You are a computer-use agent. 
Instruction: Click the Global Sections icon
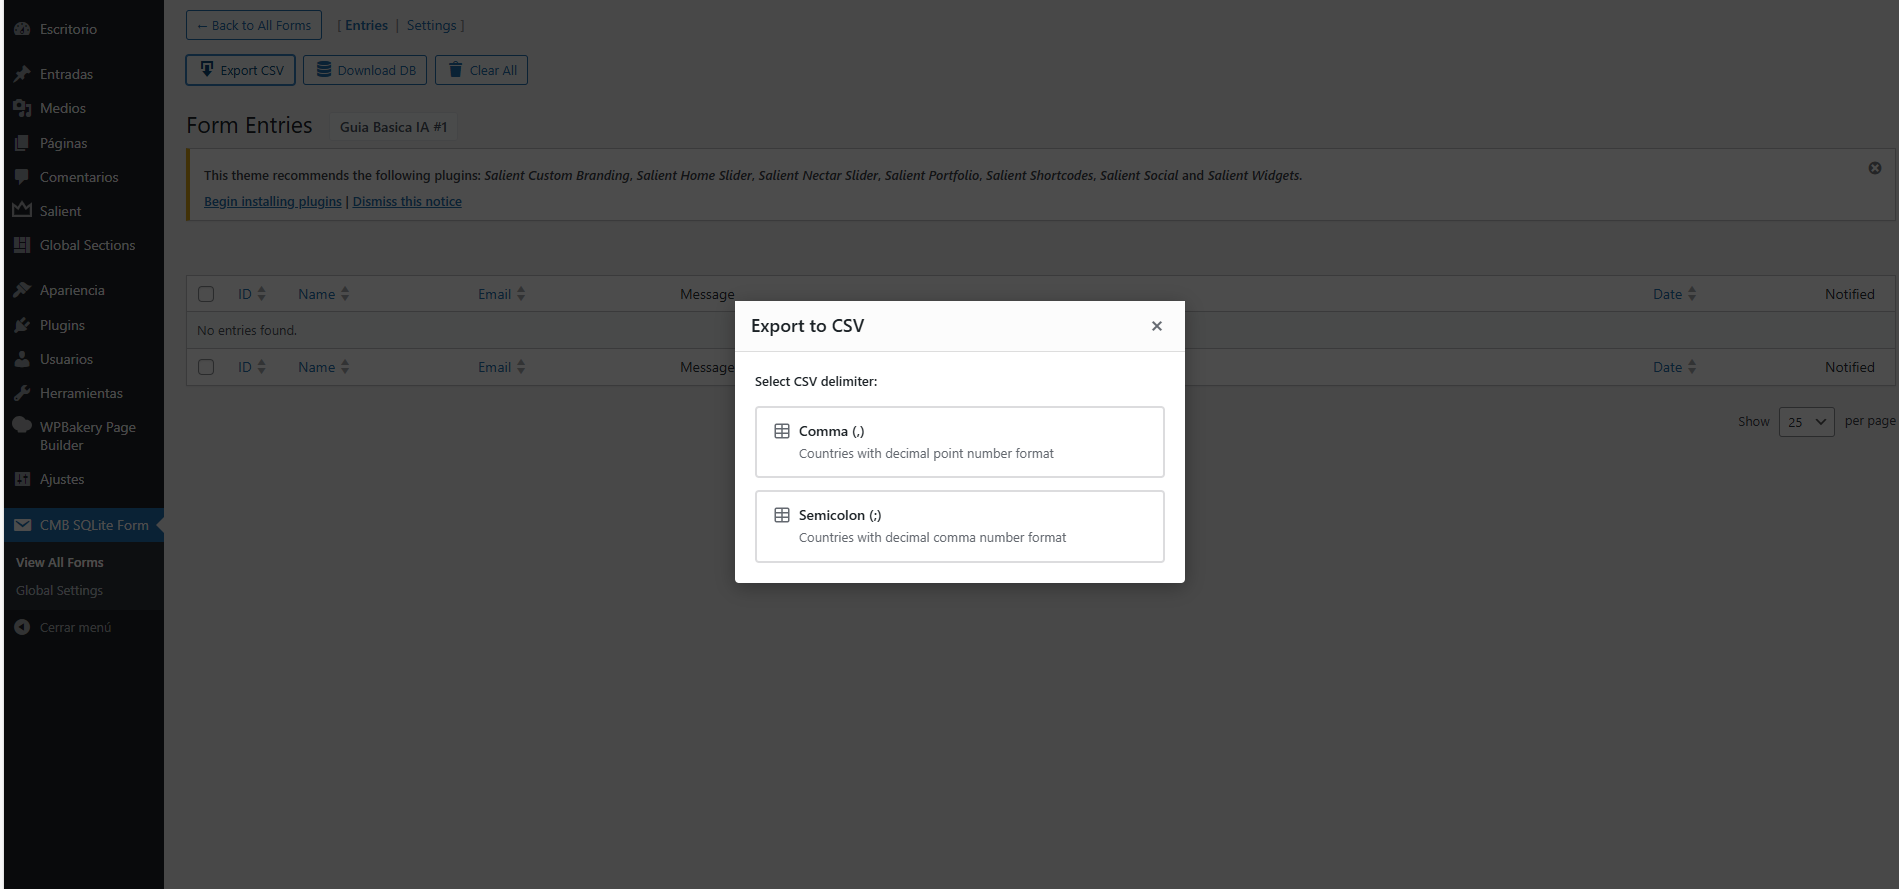point(22,245)
